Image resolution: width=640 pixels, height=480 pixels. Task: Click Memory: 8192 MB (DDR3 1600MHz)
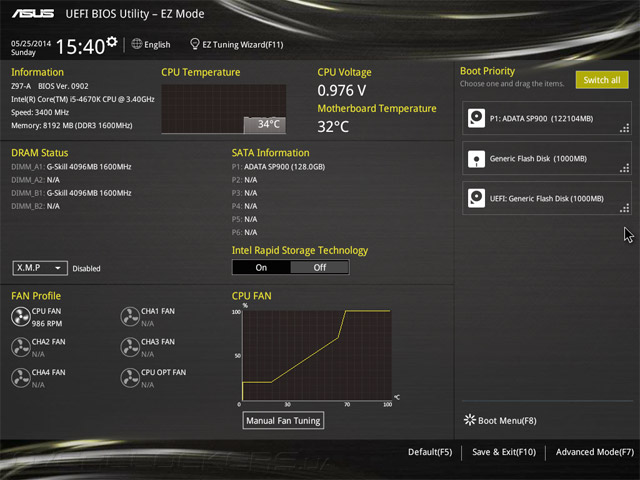[72, 125]
